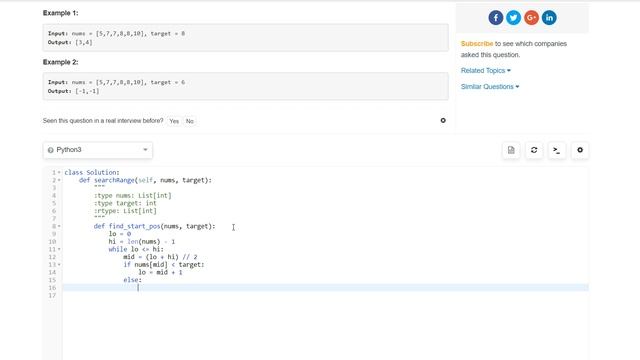Image resolution: width=640 pixels, height=360 pixels.
Task: Collapse code fold at line 1
Action: tap(59, 173)
